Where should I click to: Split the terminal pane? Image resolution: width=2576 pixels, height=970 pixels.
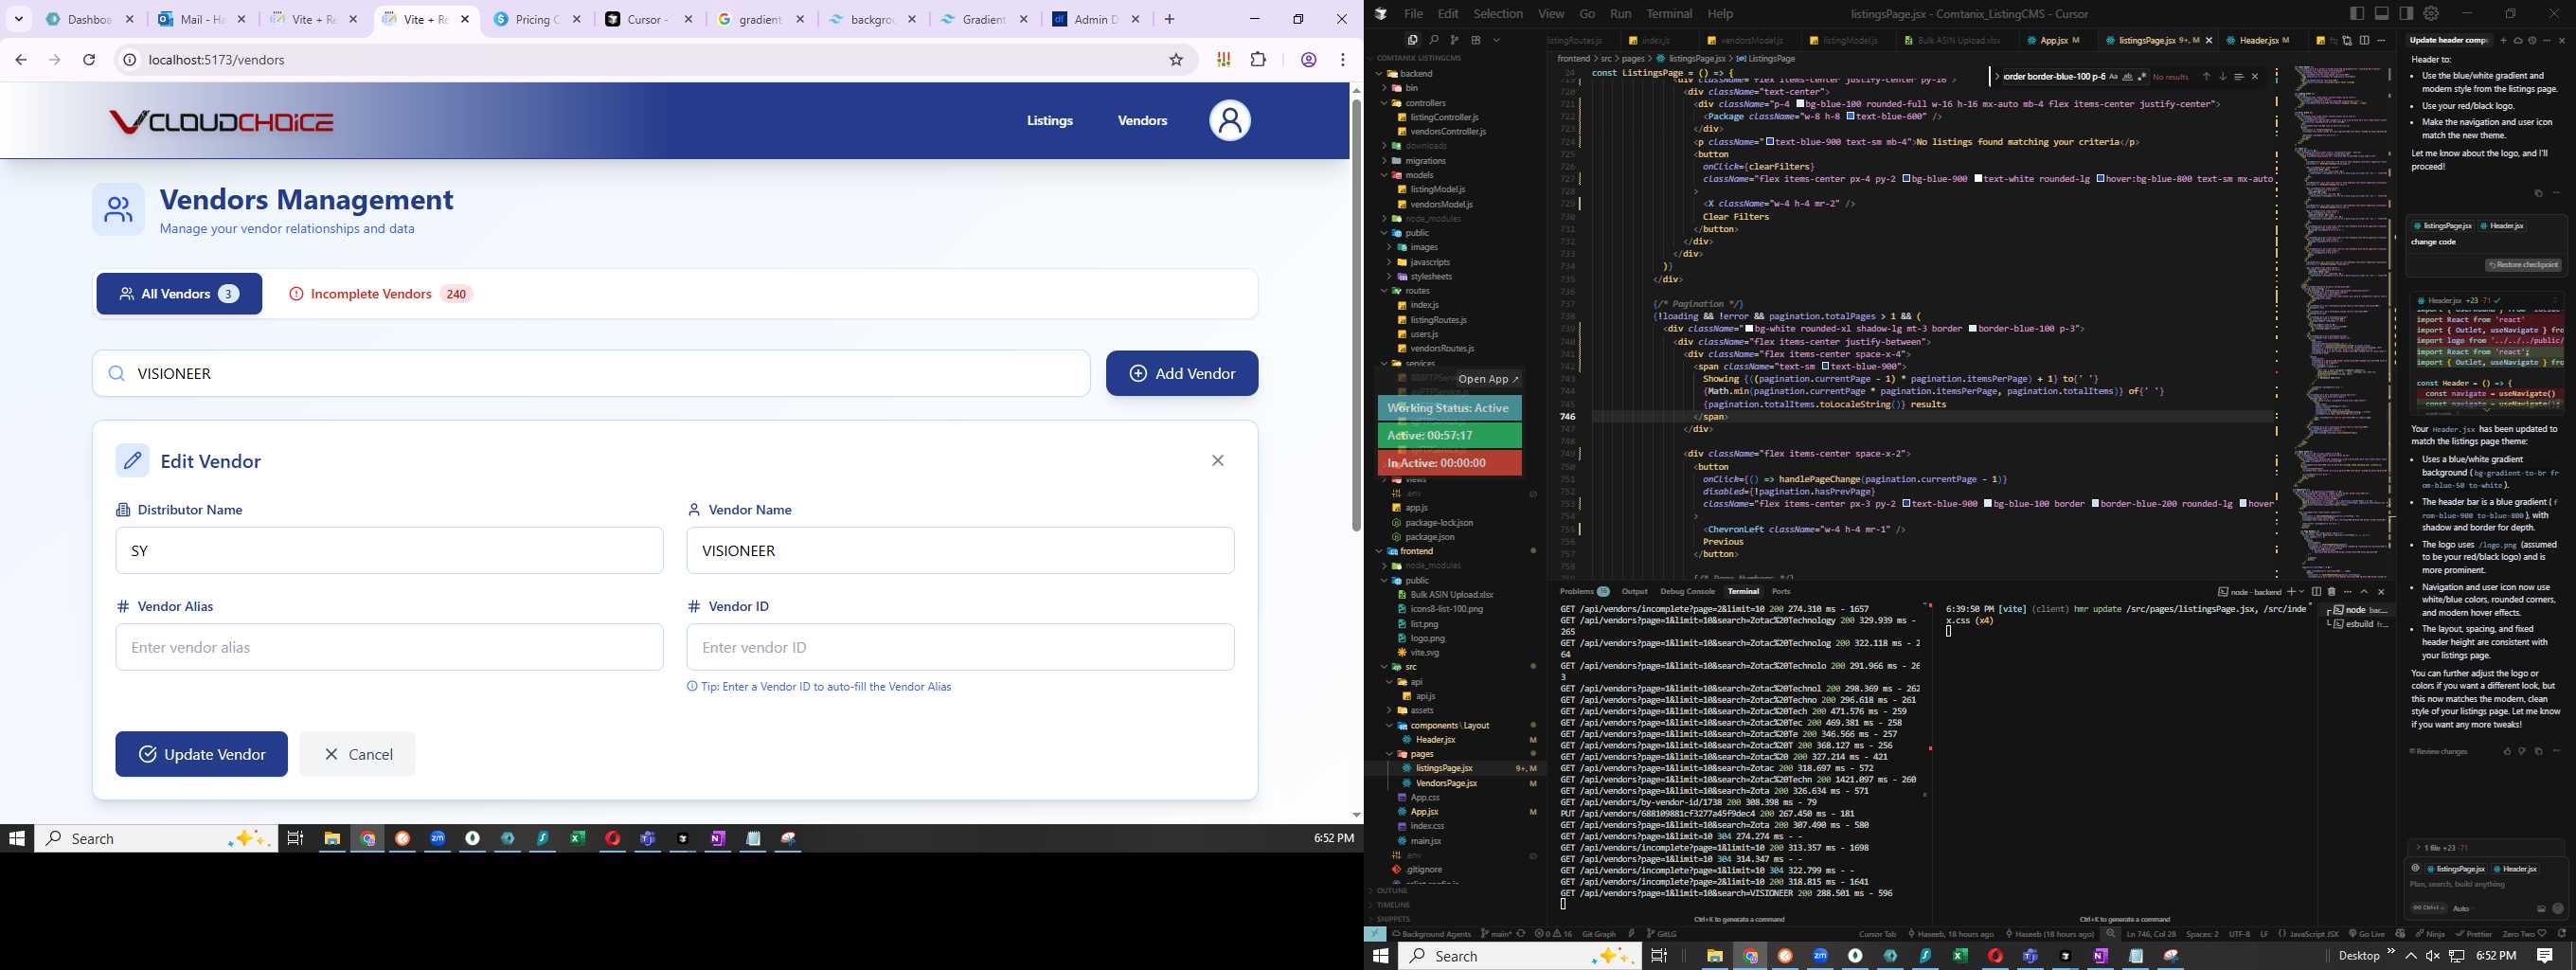[2317, 591]
